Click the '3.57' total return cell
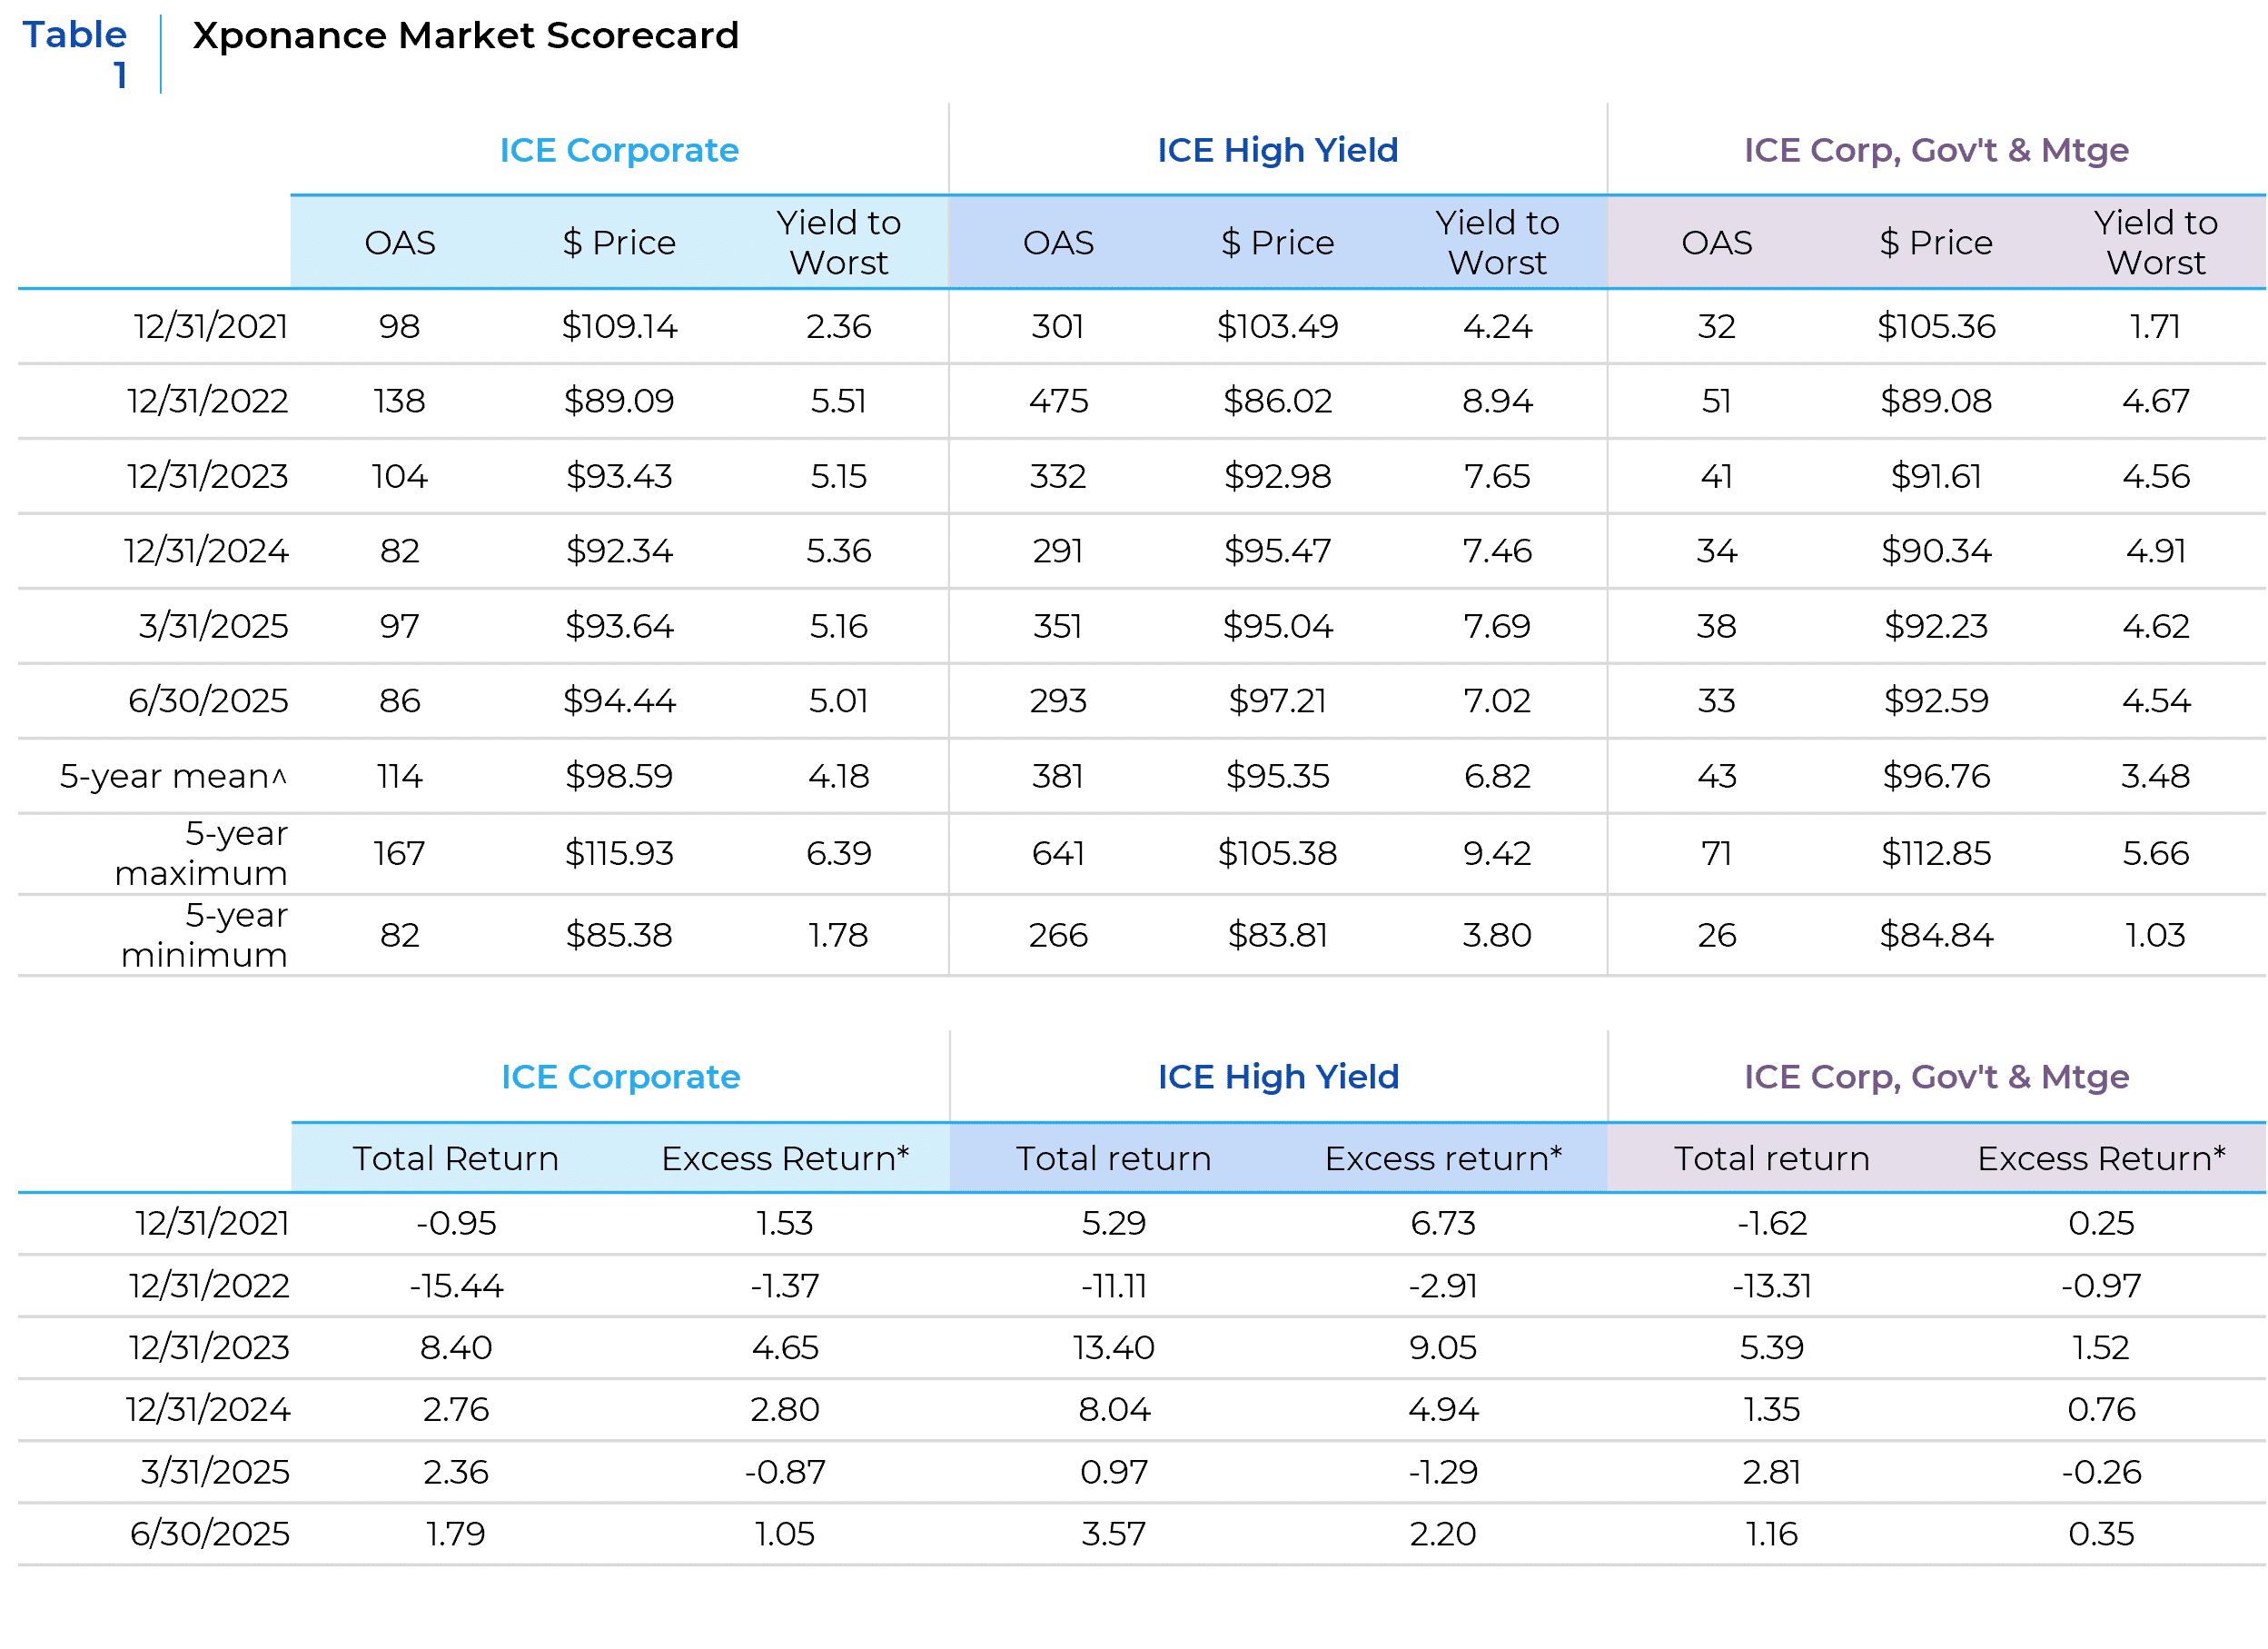The width and height of the screenshot is (2268, 1649). click(1114, 1534)
